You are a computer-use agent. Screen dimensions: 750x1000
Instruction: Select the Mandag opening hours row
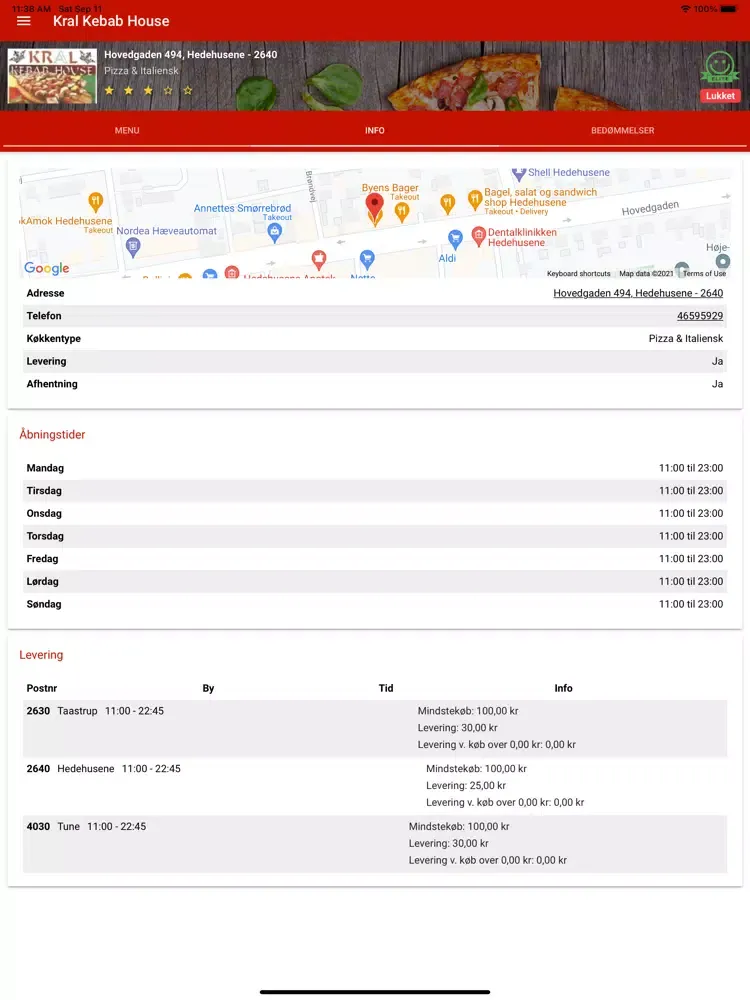point(375,468)
